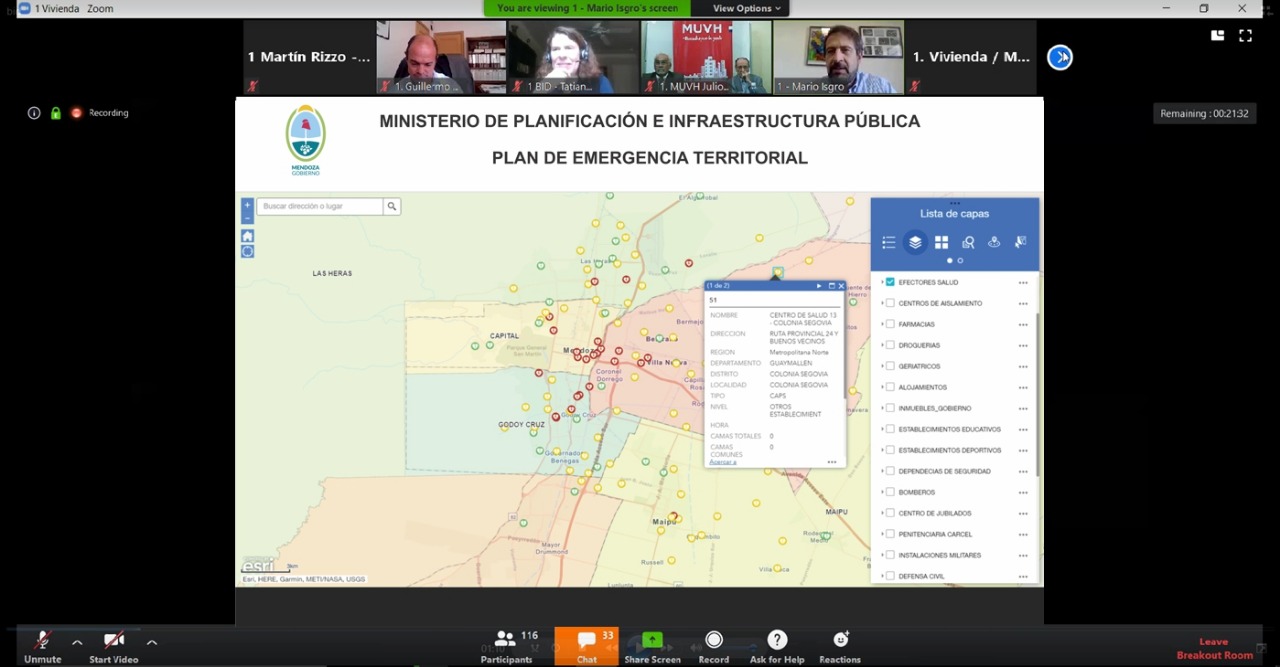Open popup actions three-dot menu
Image resolution: width=1280 pixels, height=667 pixels.
coord(832,462)
